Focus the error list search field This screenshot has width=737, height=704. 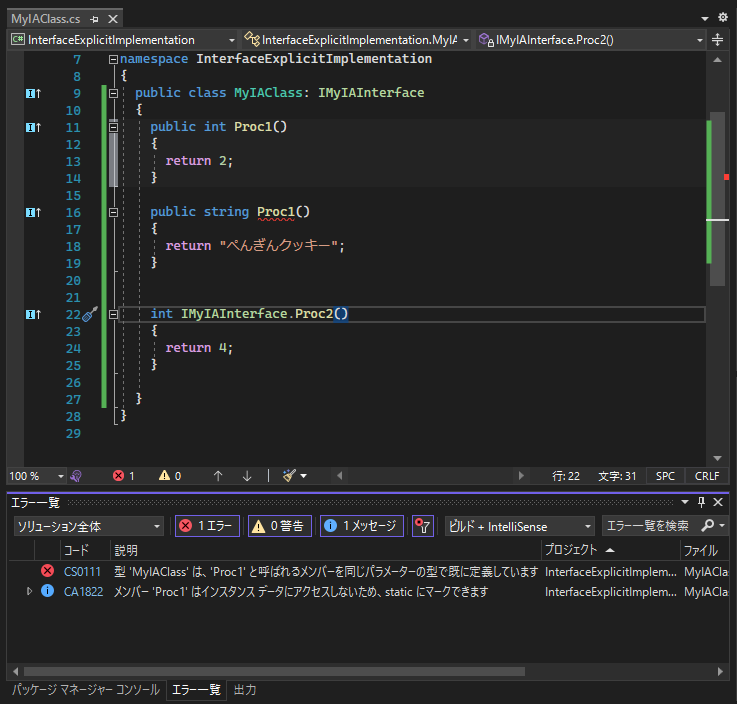[649, 526]
